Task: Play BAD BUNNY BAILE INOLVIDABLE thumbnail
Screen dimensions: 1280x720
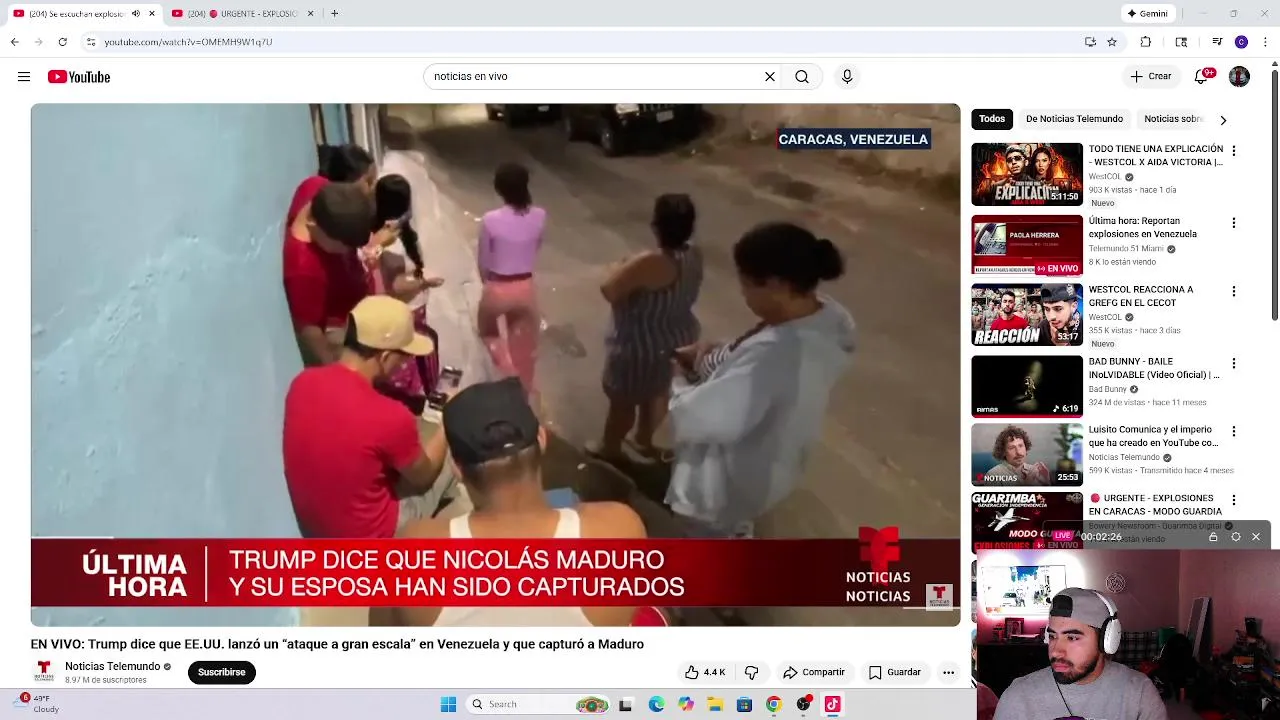Action: [1027, 386]
